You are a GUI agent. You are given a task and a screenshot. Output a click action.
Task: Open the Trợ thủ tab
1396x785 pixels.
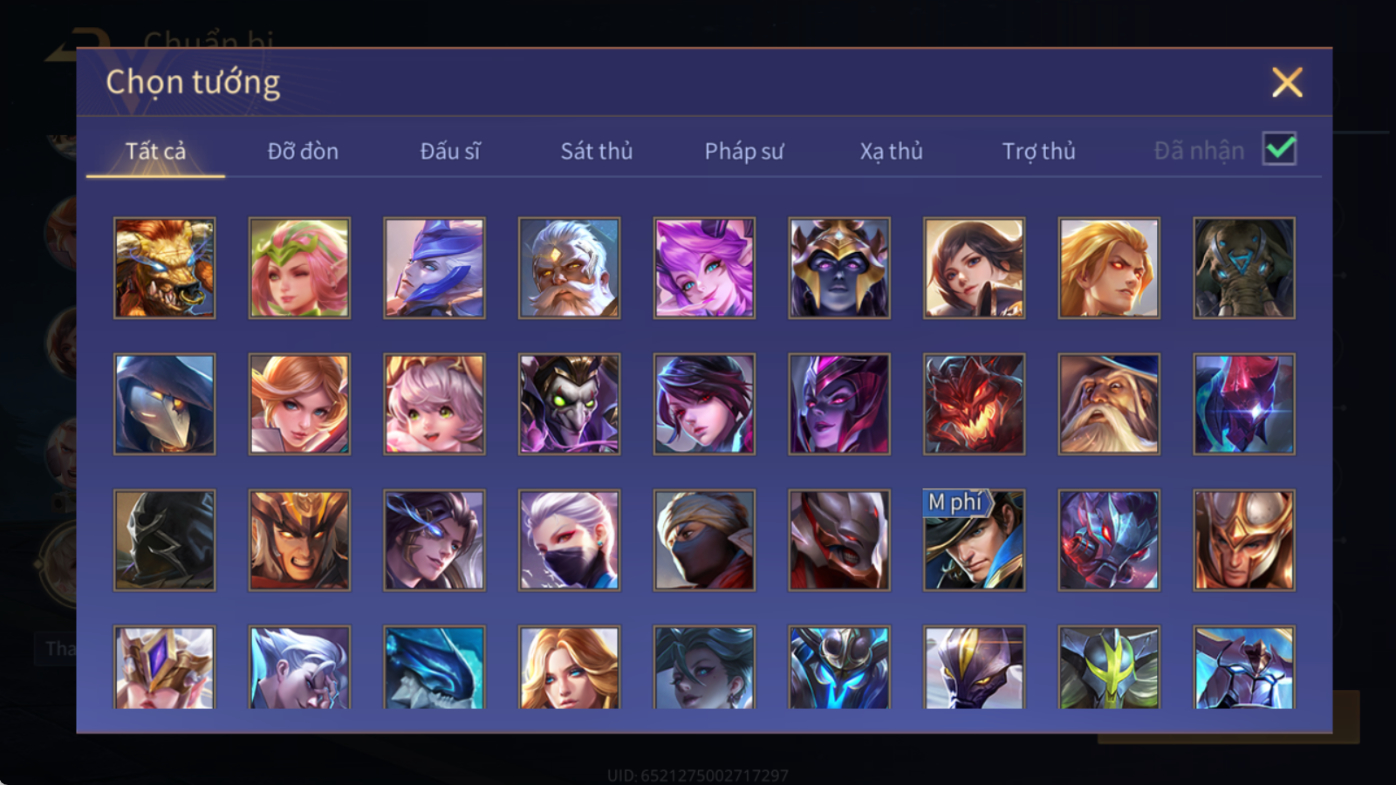click(1038, 151)
